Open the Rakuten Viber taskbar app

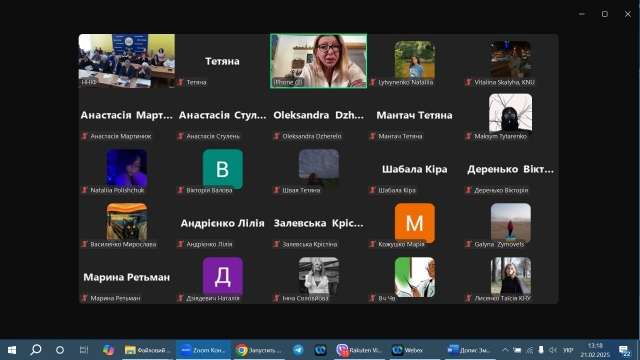[359, 350]
